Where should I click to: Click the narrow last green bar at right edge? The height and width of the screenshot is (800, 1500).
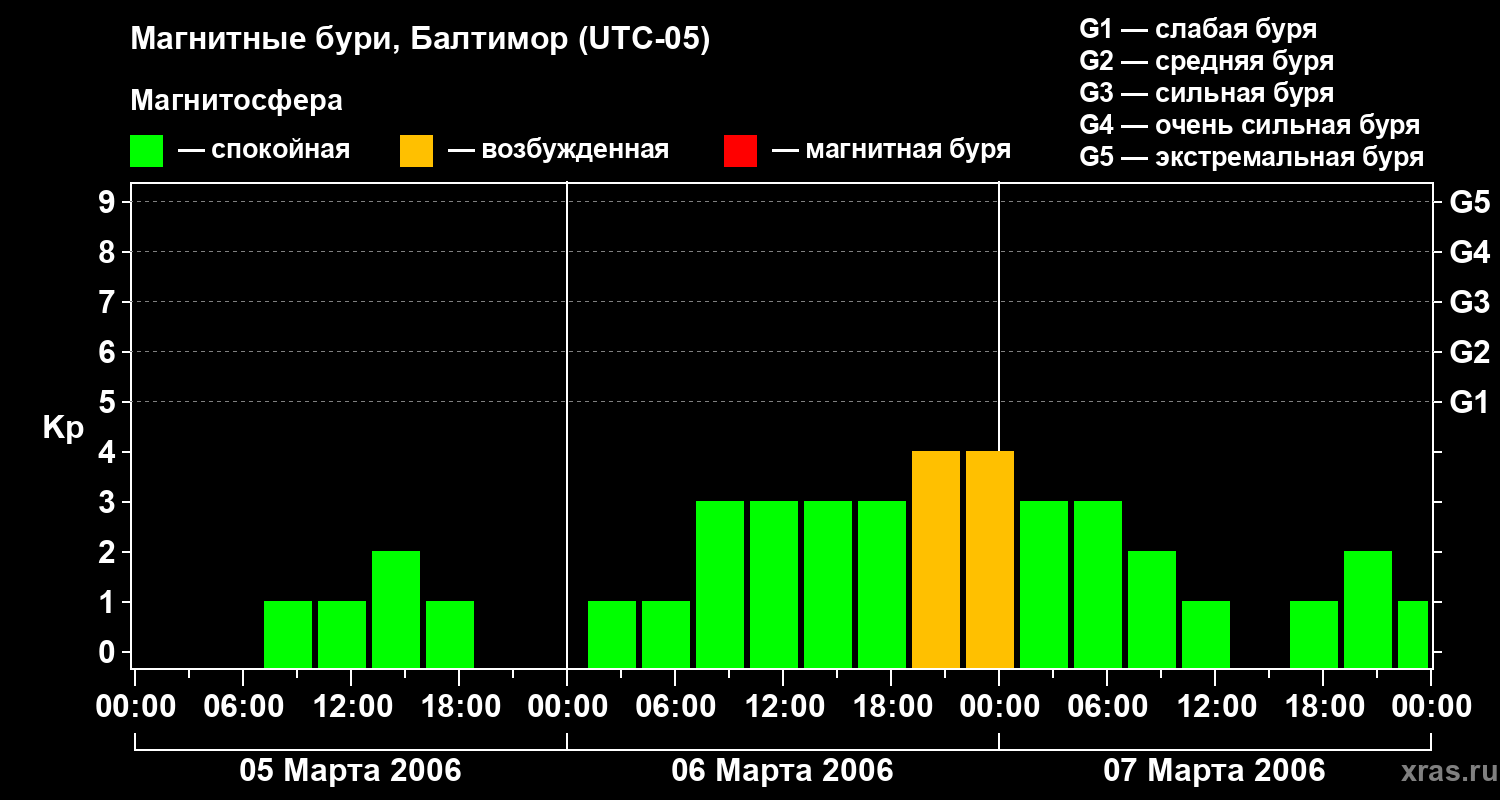[1413, 634]
